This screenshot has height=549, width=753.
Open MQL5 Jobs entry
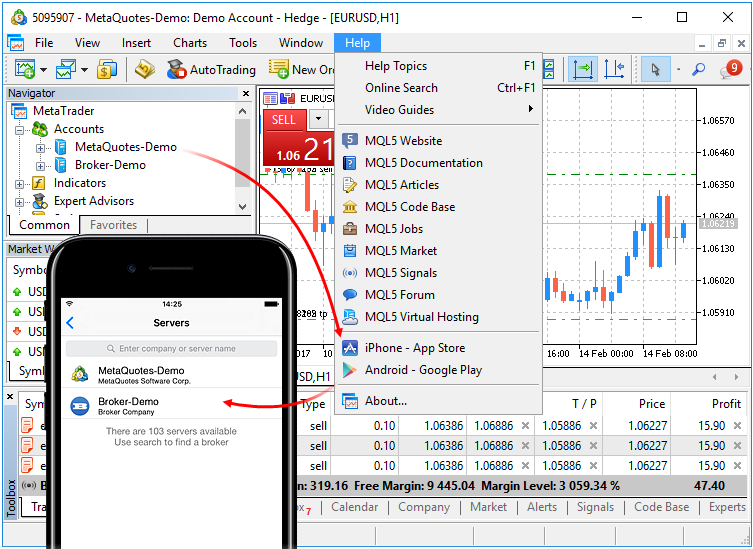[438, 229]
